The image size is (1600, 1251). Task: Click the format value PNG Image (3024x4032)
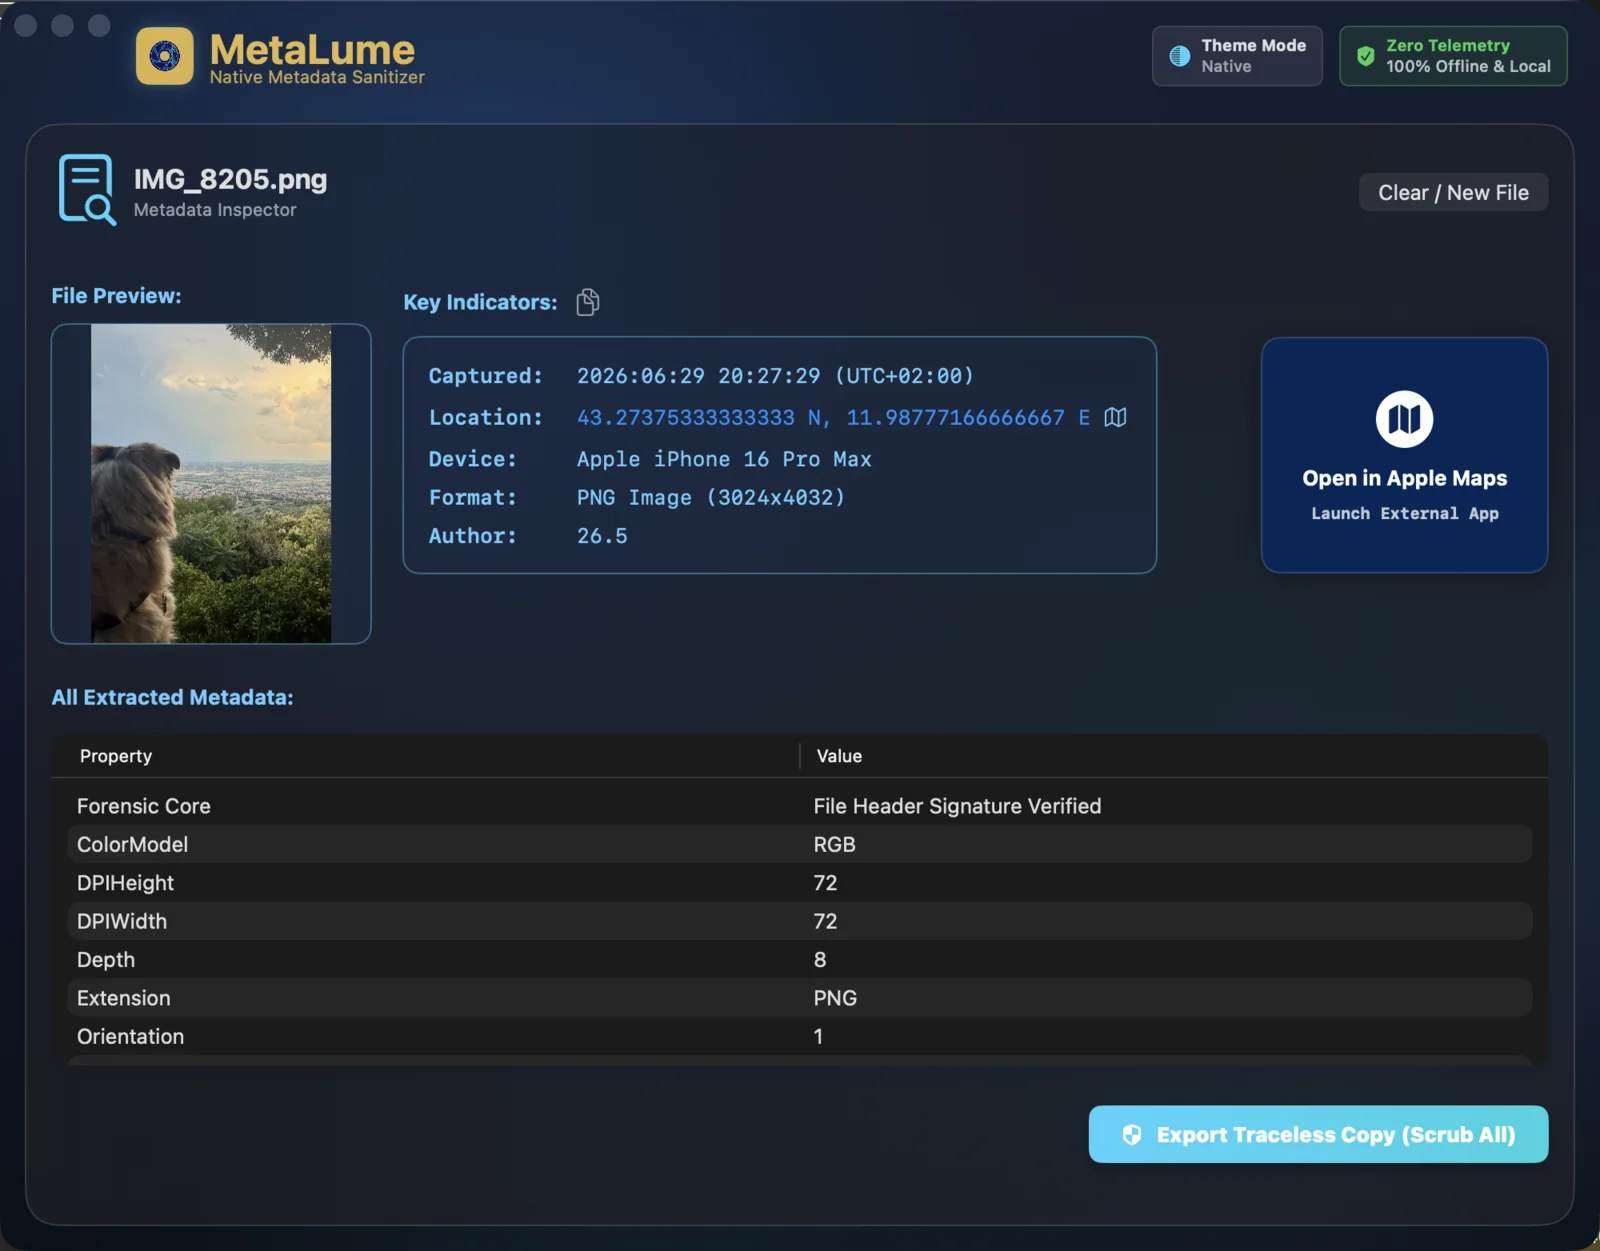(711, 497)
